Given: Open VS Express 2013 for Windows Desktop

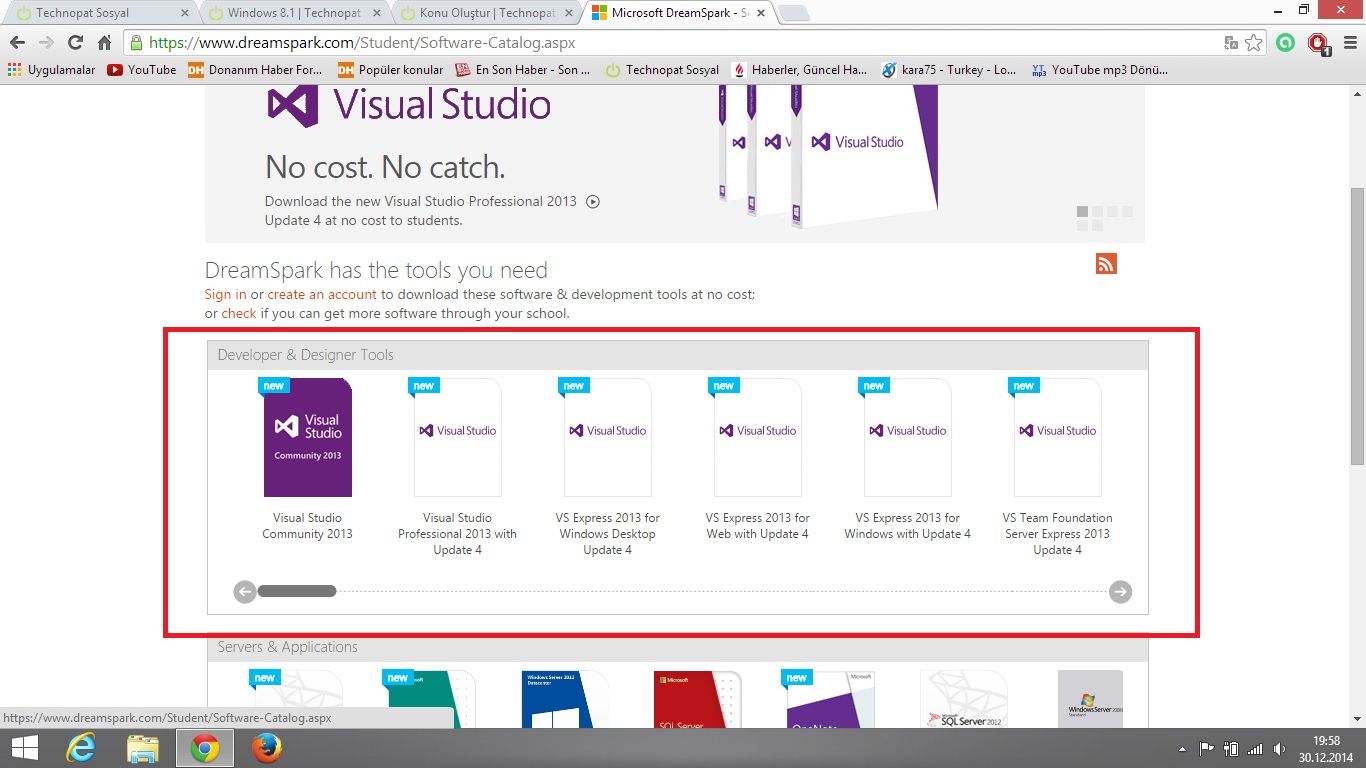Looking at the screenshot, I should (x=608, y=467).
